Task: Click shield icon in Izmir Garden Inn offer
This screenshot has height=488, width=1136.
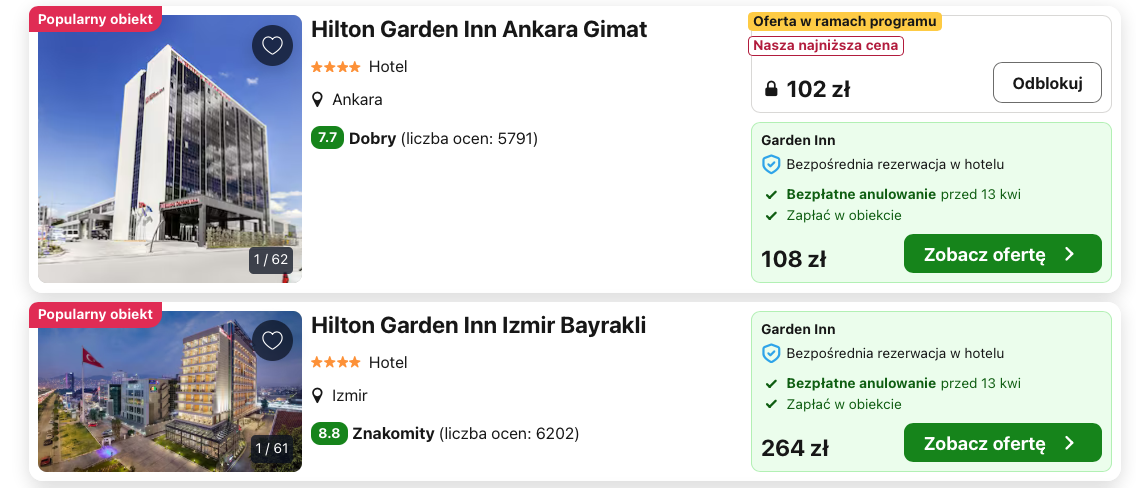Action: (x=770, y=353)
